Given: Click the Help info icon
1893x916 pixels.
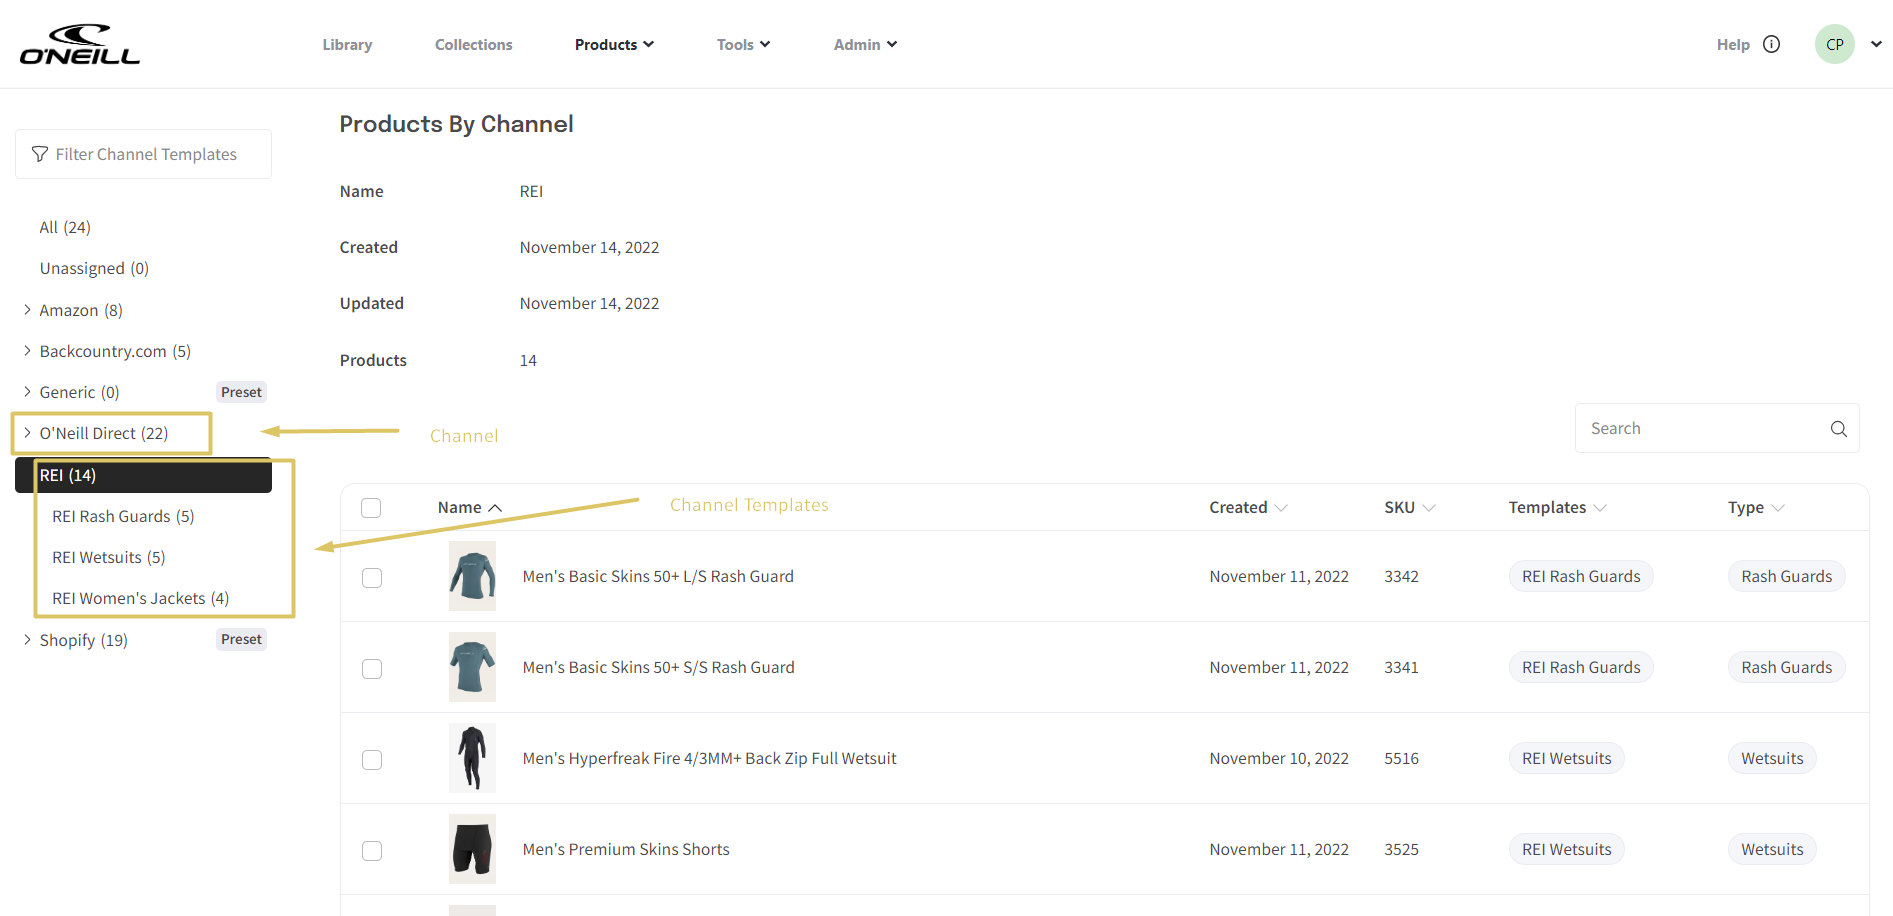Looking at the screenshot, I should (x=1771, y=44).
